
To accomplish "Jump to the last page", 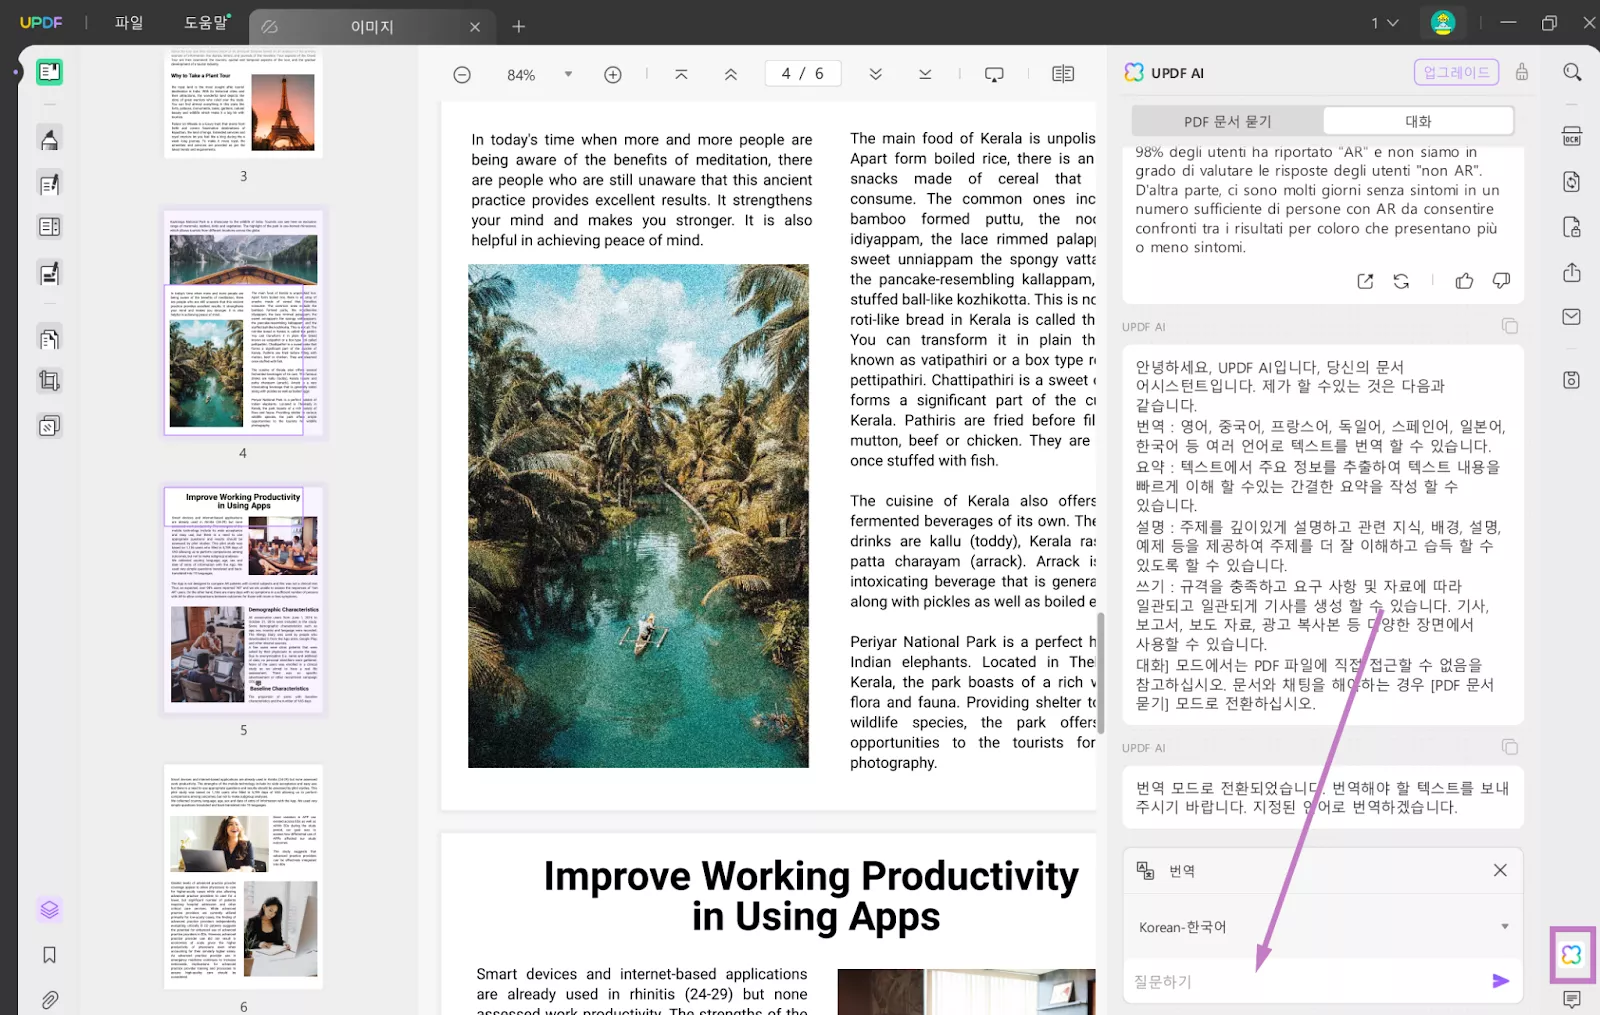I will click(925, 74).
